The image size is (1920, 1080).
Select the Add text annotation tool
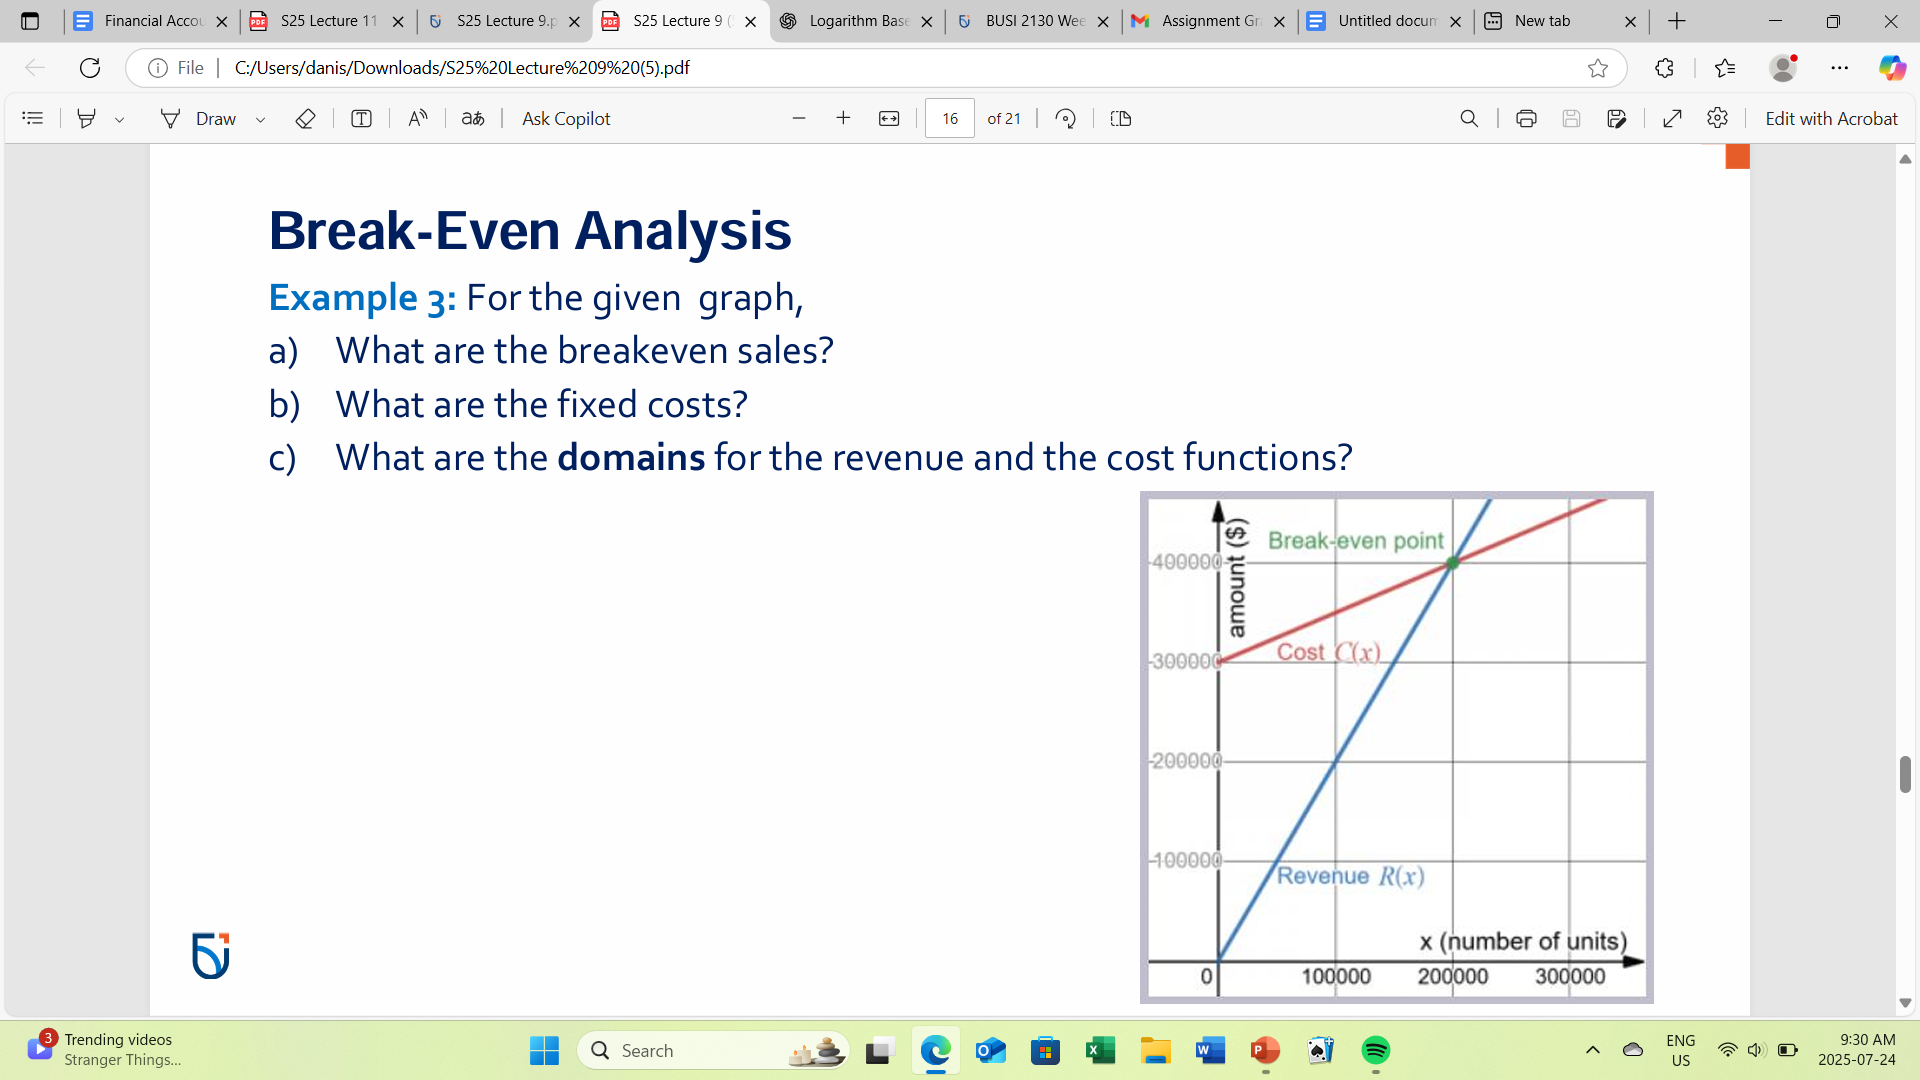[x=360, y=118]
